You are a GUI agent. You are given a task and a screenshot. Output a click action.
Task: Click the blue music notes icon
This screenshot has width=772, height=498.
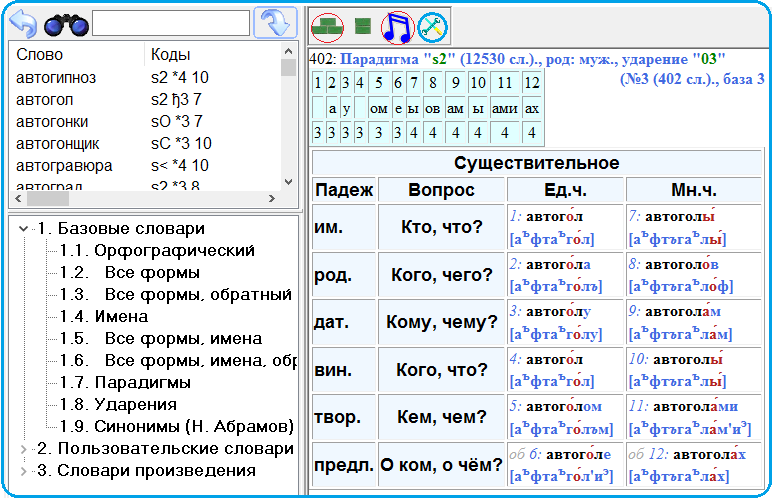pos(397,28)
